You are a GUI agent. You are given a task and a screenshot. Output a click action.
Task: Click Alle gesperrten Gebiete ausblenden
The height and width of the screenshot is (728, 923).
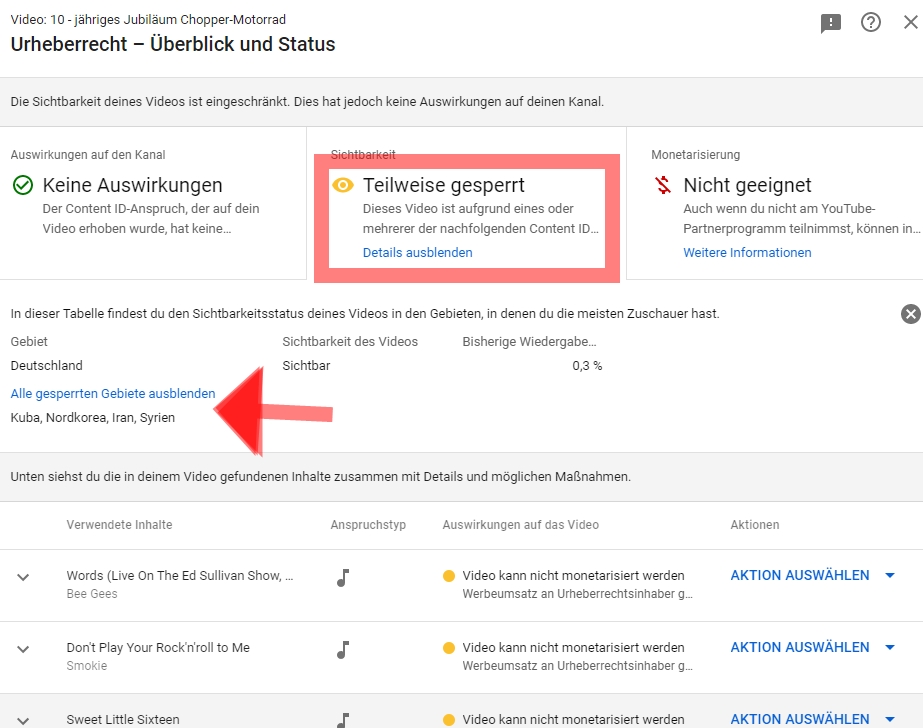(x=113, y=393)
